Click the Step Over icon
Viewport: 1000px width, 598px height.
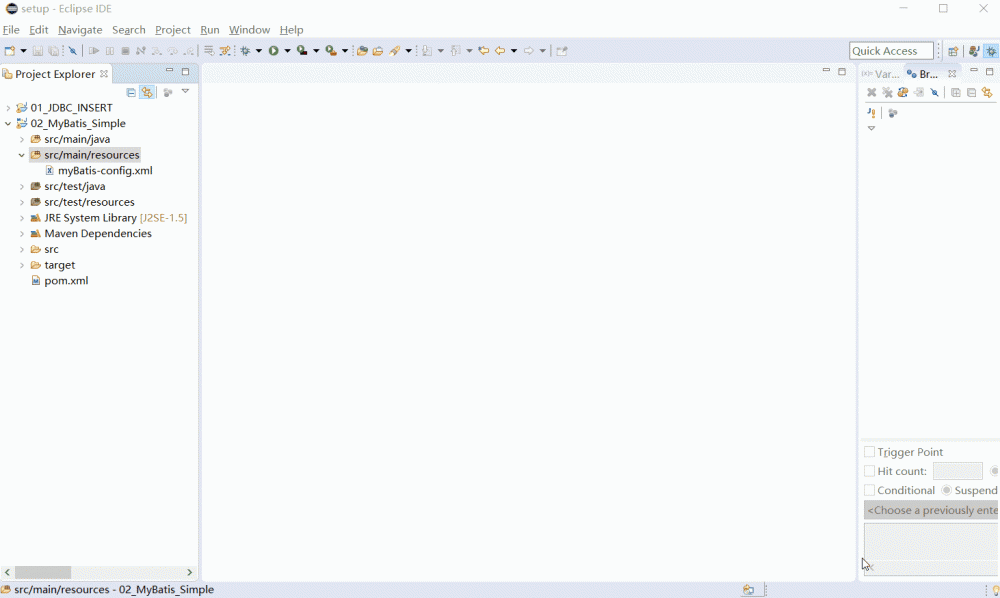[x=172, y=51]
